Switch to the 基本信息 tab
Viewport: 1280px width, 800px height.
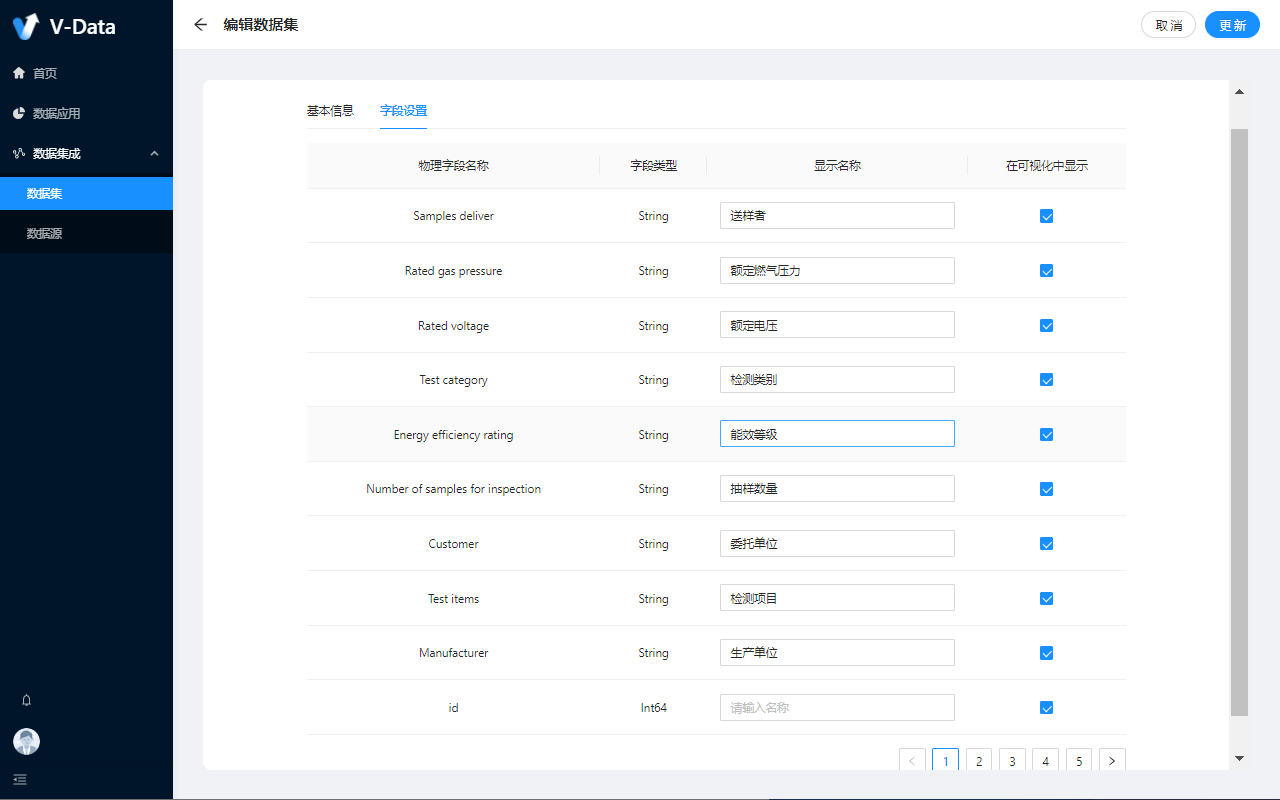tap(330, 111)
